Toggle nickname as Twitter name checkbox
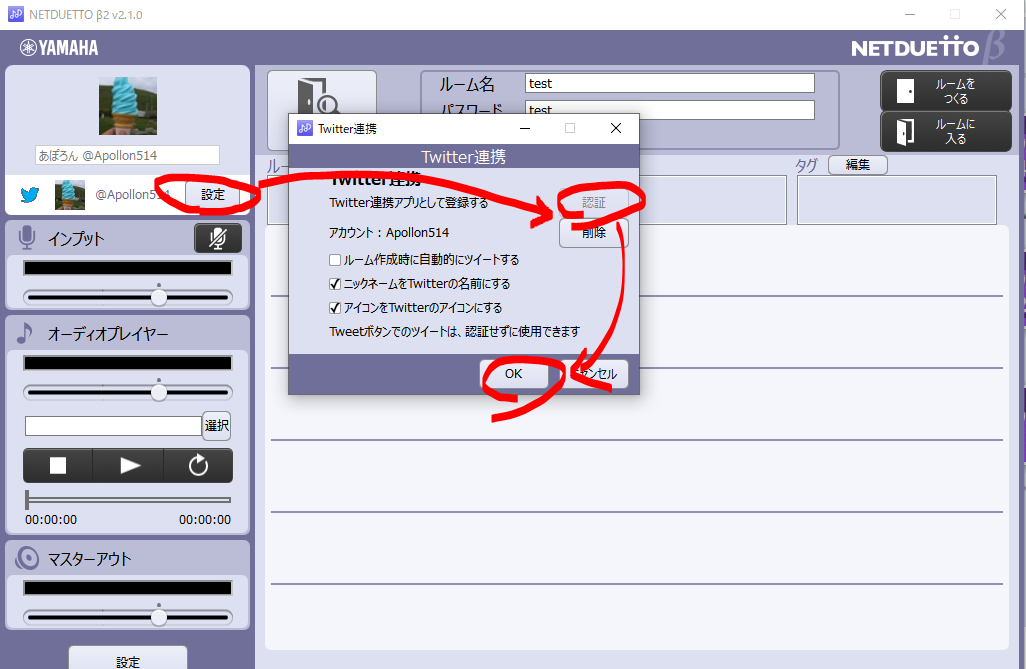 pyautogui.click(x=335, y=284)
